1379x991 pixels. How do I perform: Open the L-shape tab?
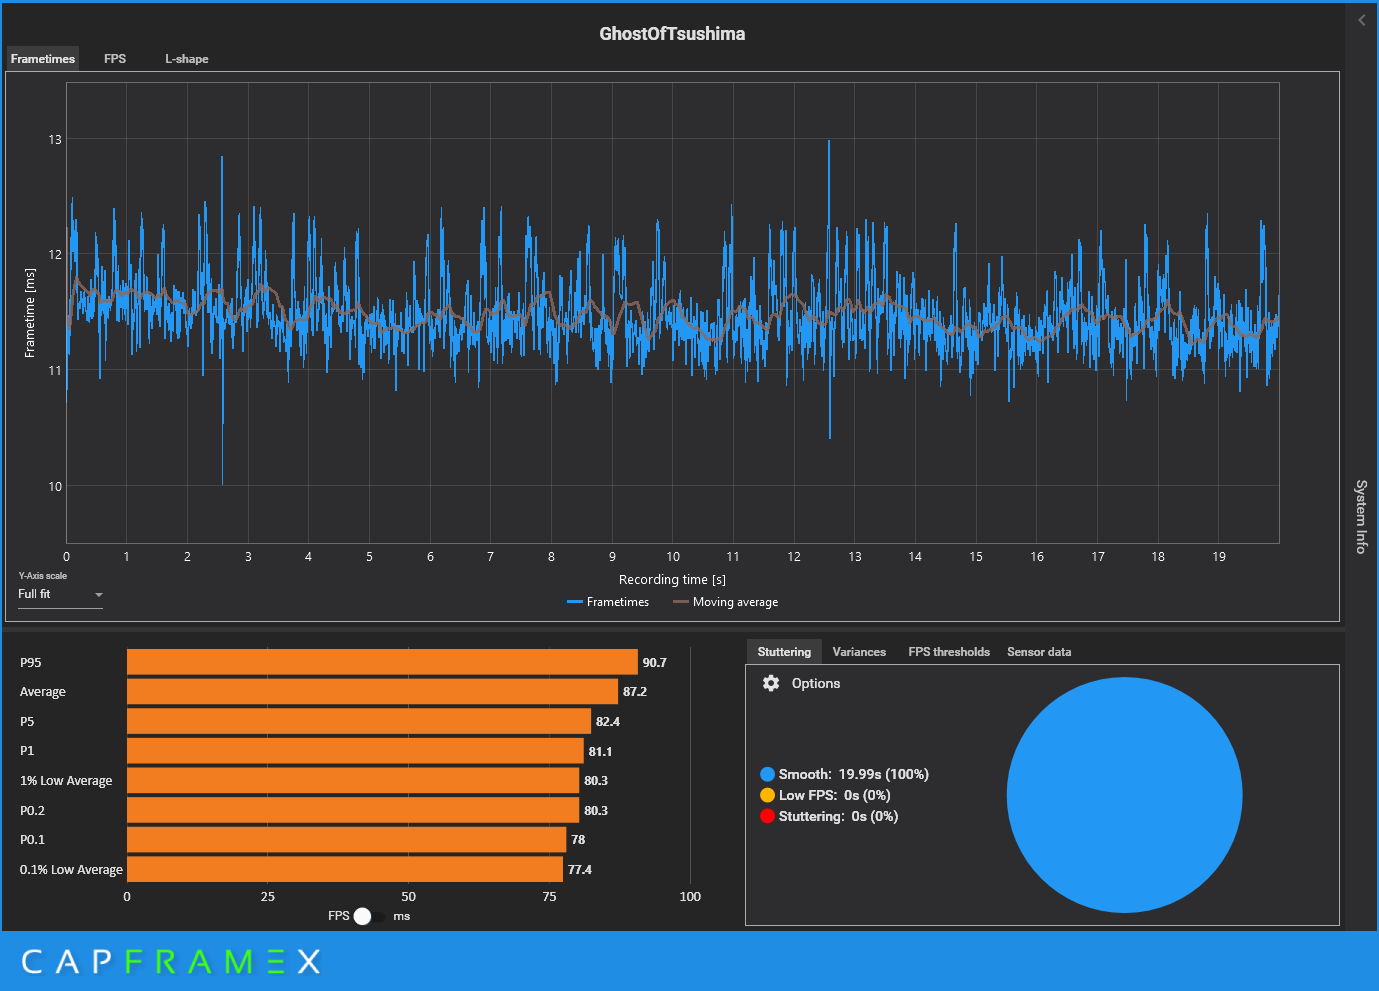click(x=187, y=59)
